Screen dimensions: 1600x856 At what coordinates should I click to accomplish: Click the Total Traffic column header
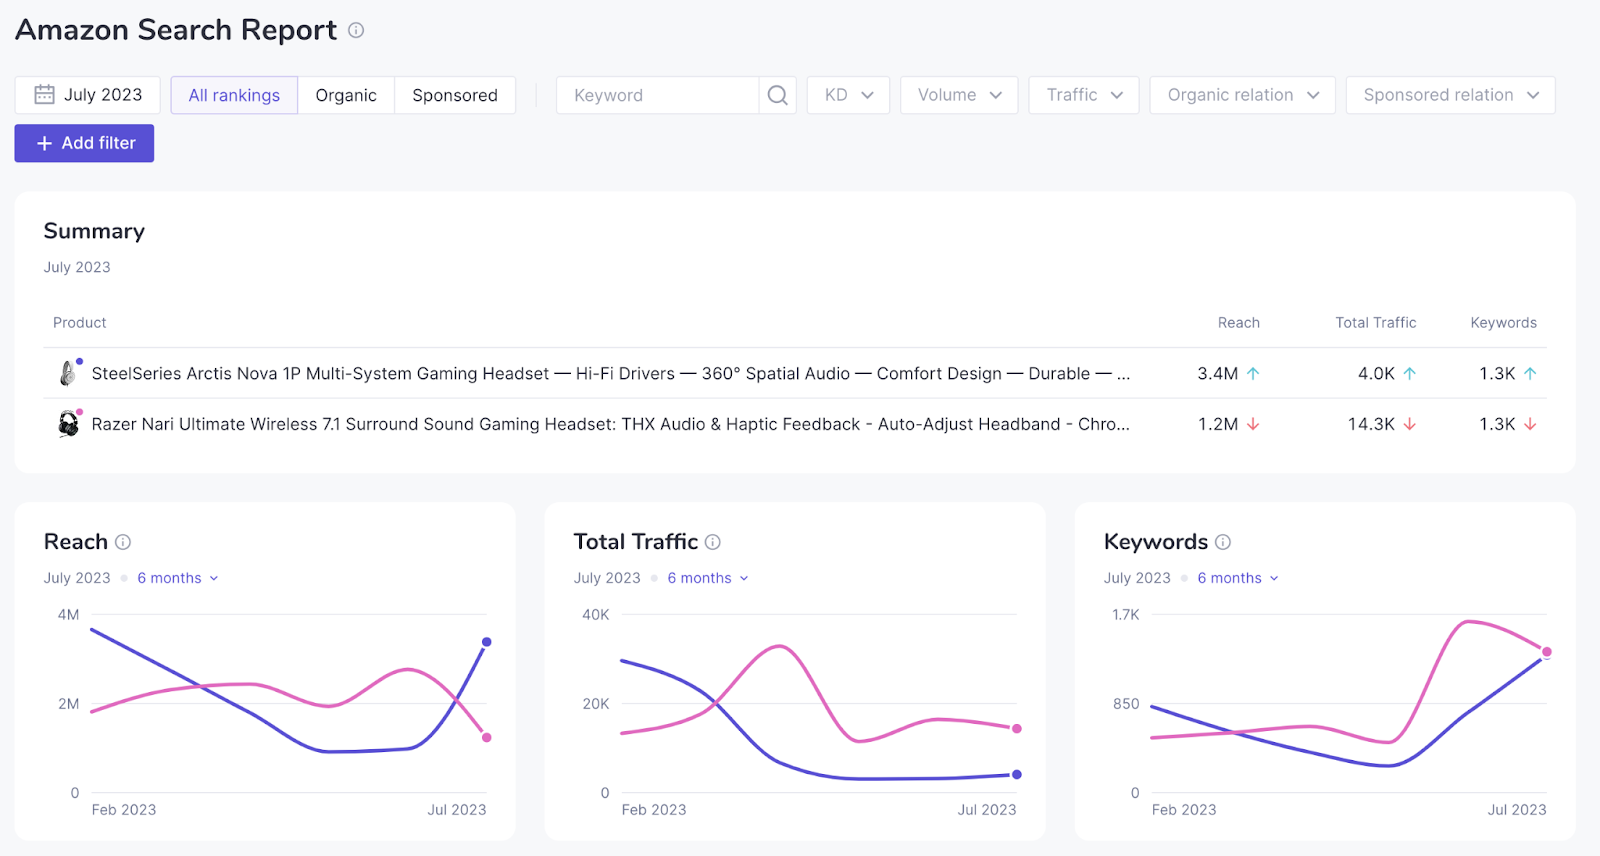click(x=1376, y=322)
